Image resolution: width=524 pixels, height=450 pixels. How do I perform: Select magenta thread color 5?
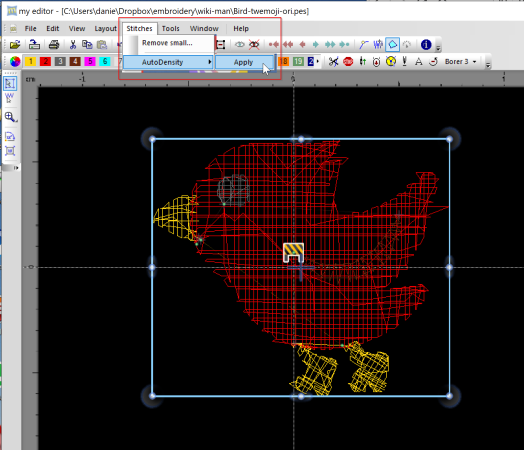tap(90, 61)
